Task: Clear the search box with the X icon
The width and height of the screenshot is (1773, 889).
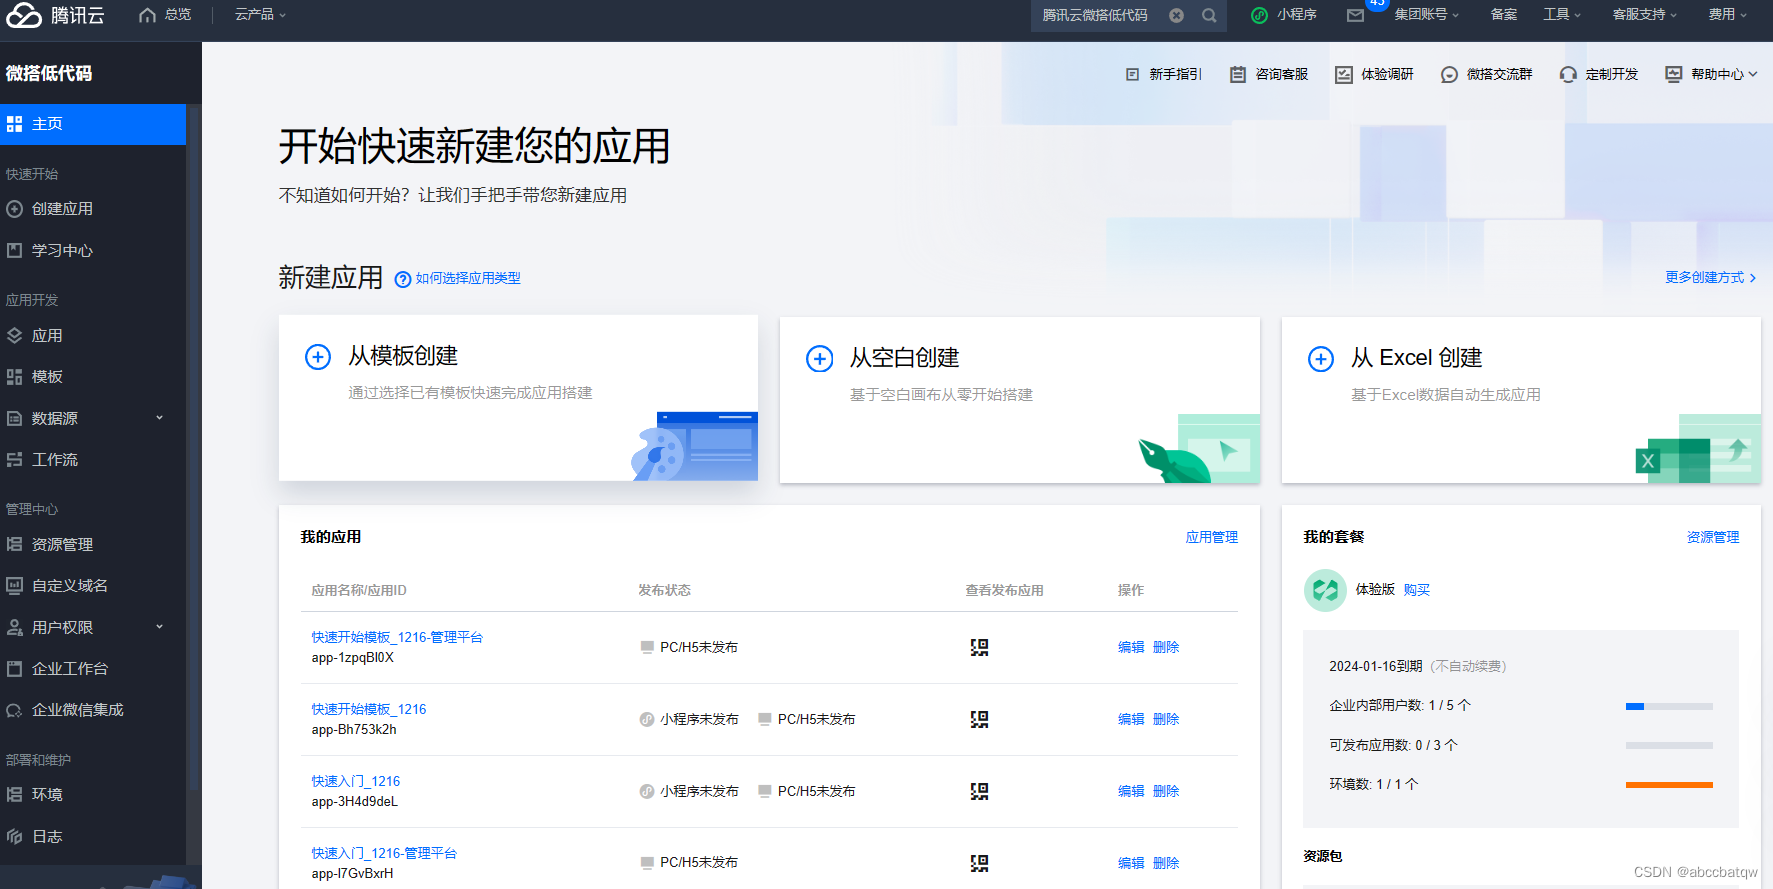Action: pos(1177,15)
